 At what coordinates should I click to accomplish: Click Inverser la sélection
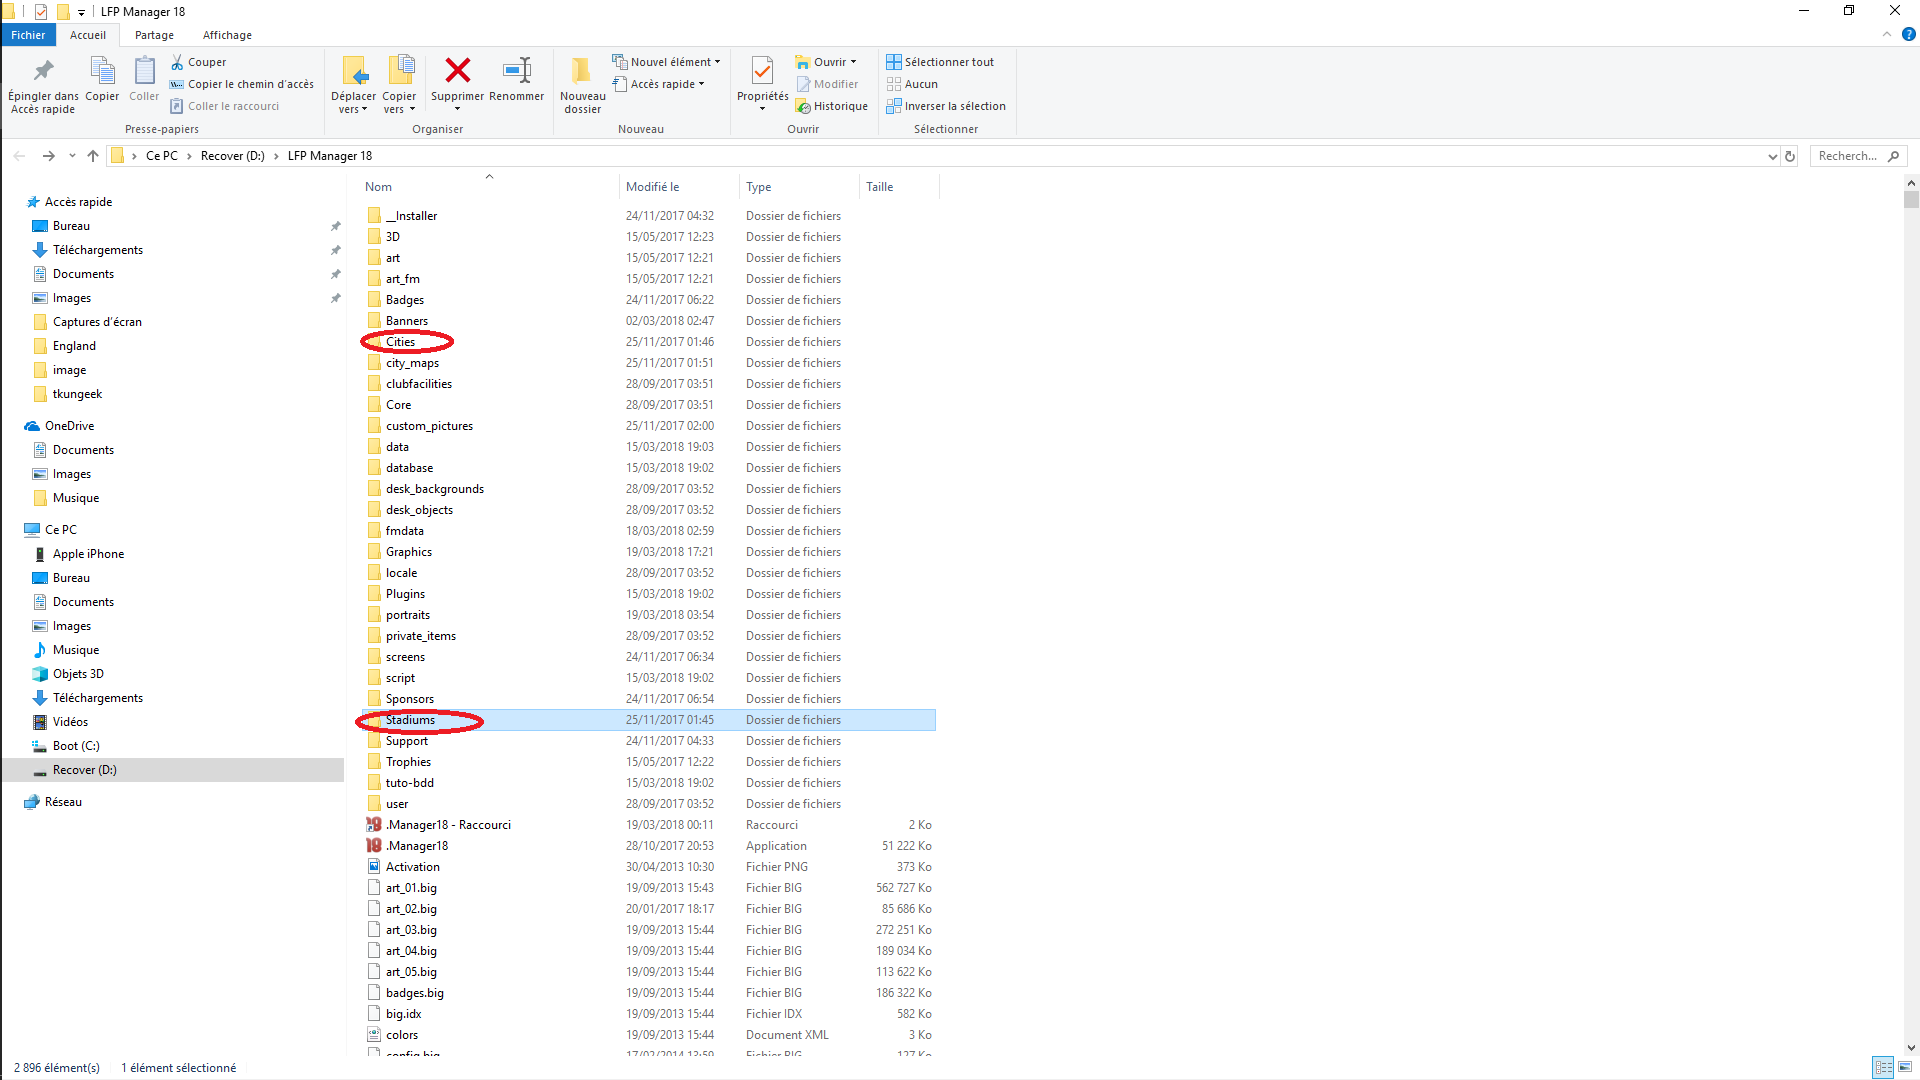click(946, 106)
